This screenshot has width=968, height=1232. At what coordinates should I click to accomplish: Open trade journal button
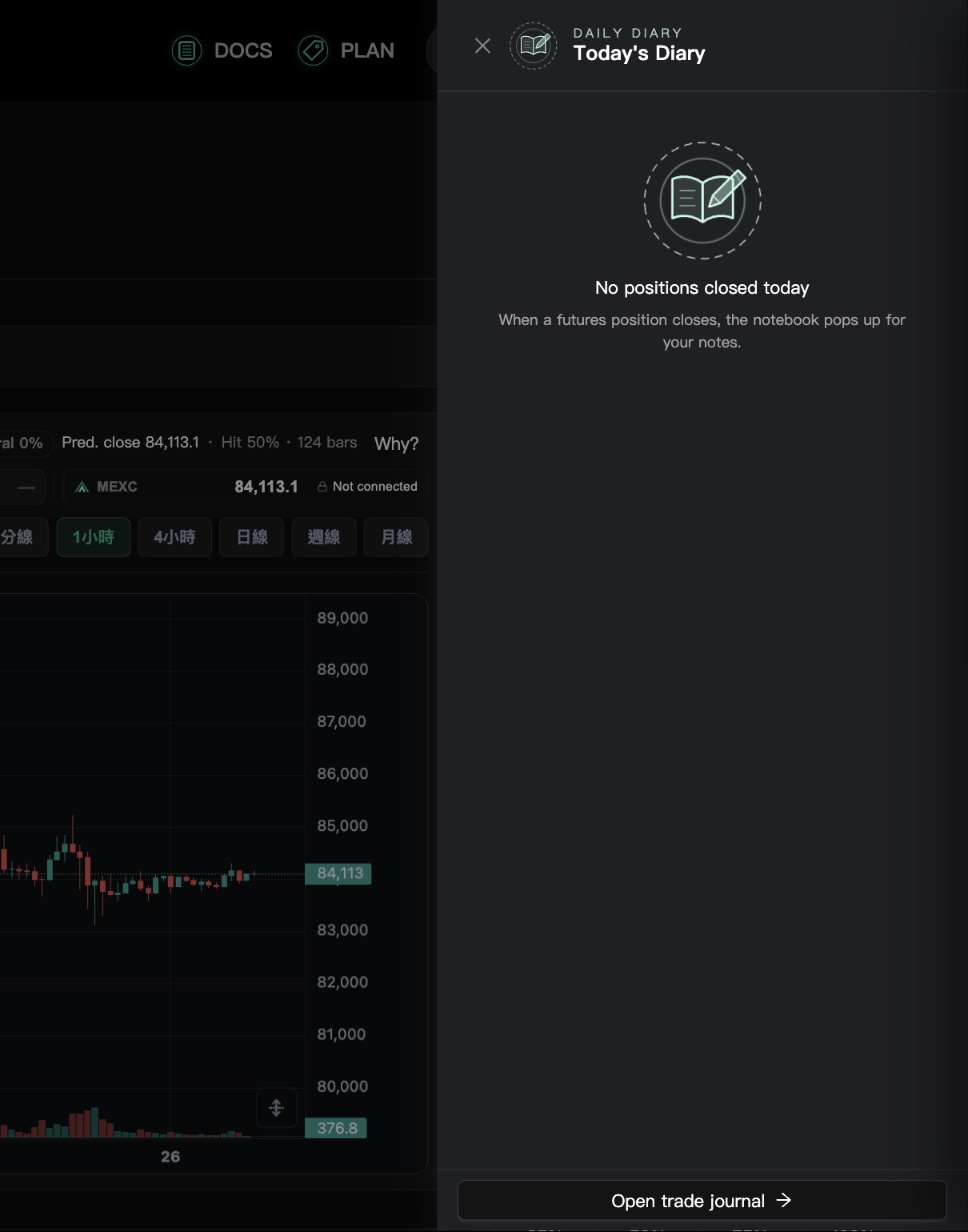pos(702,1200)
